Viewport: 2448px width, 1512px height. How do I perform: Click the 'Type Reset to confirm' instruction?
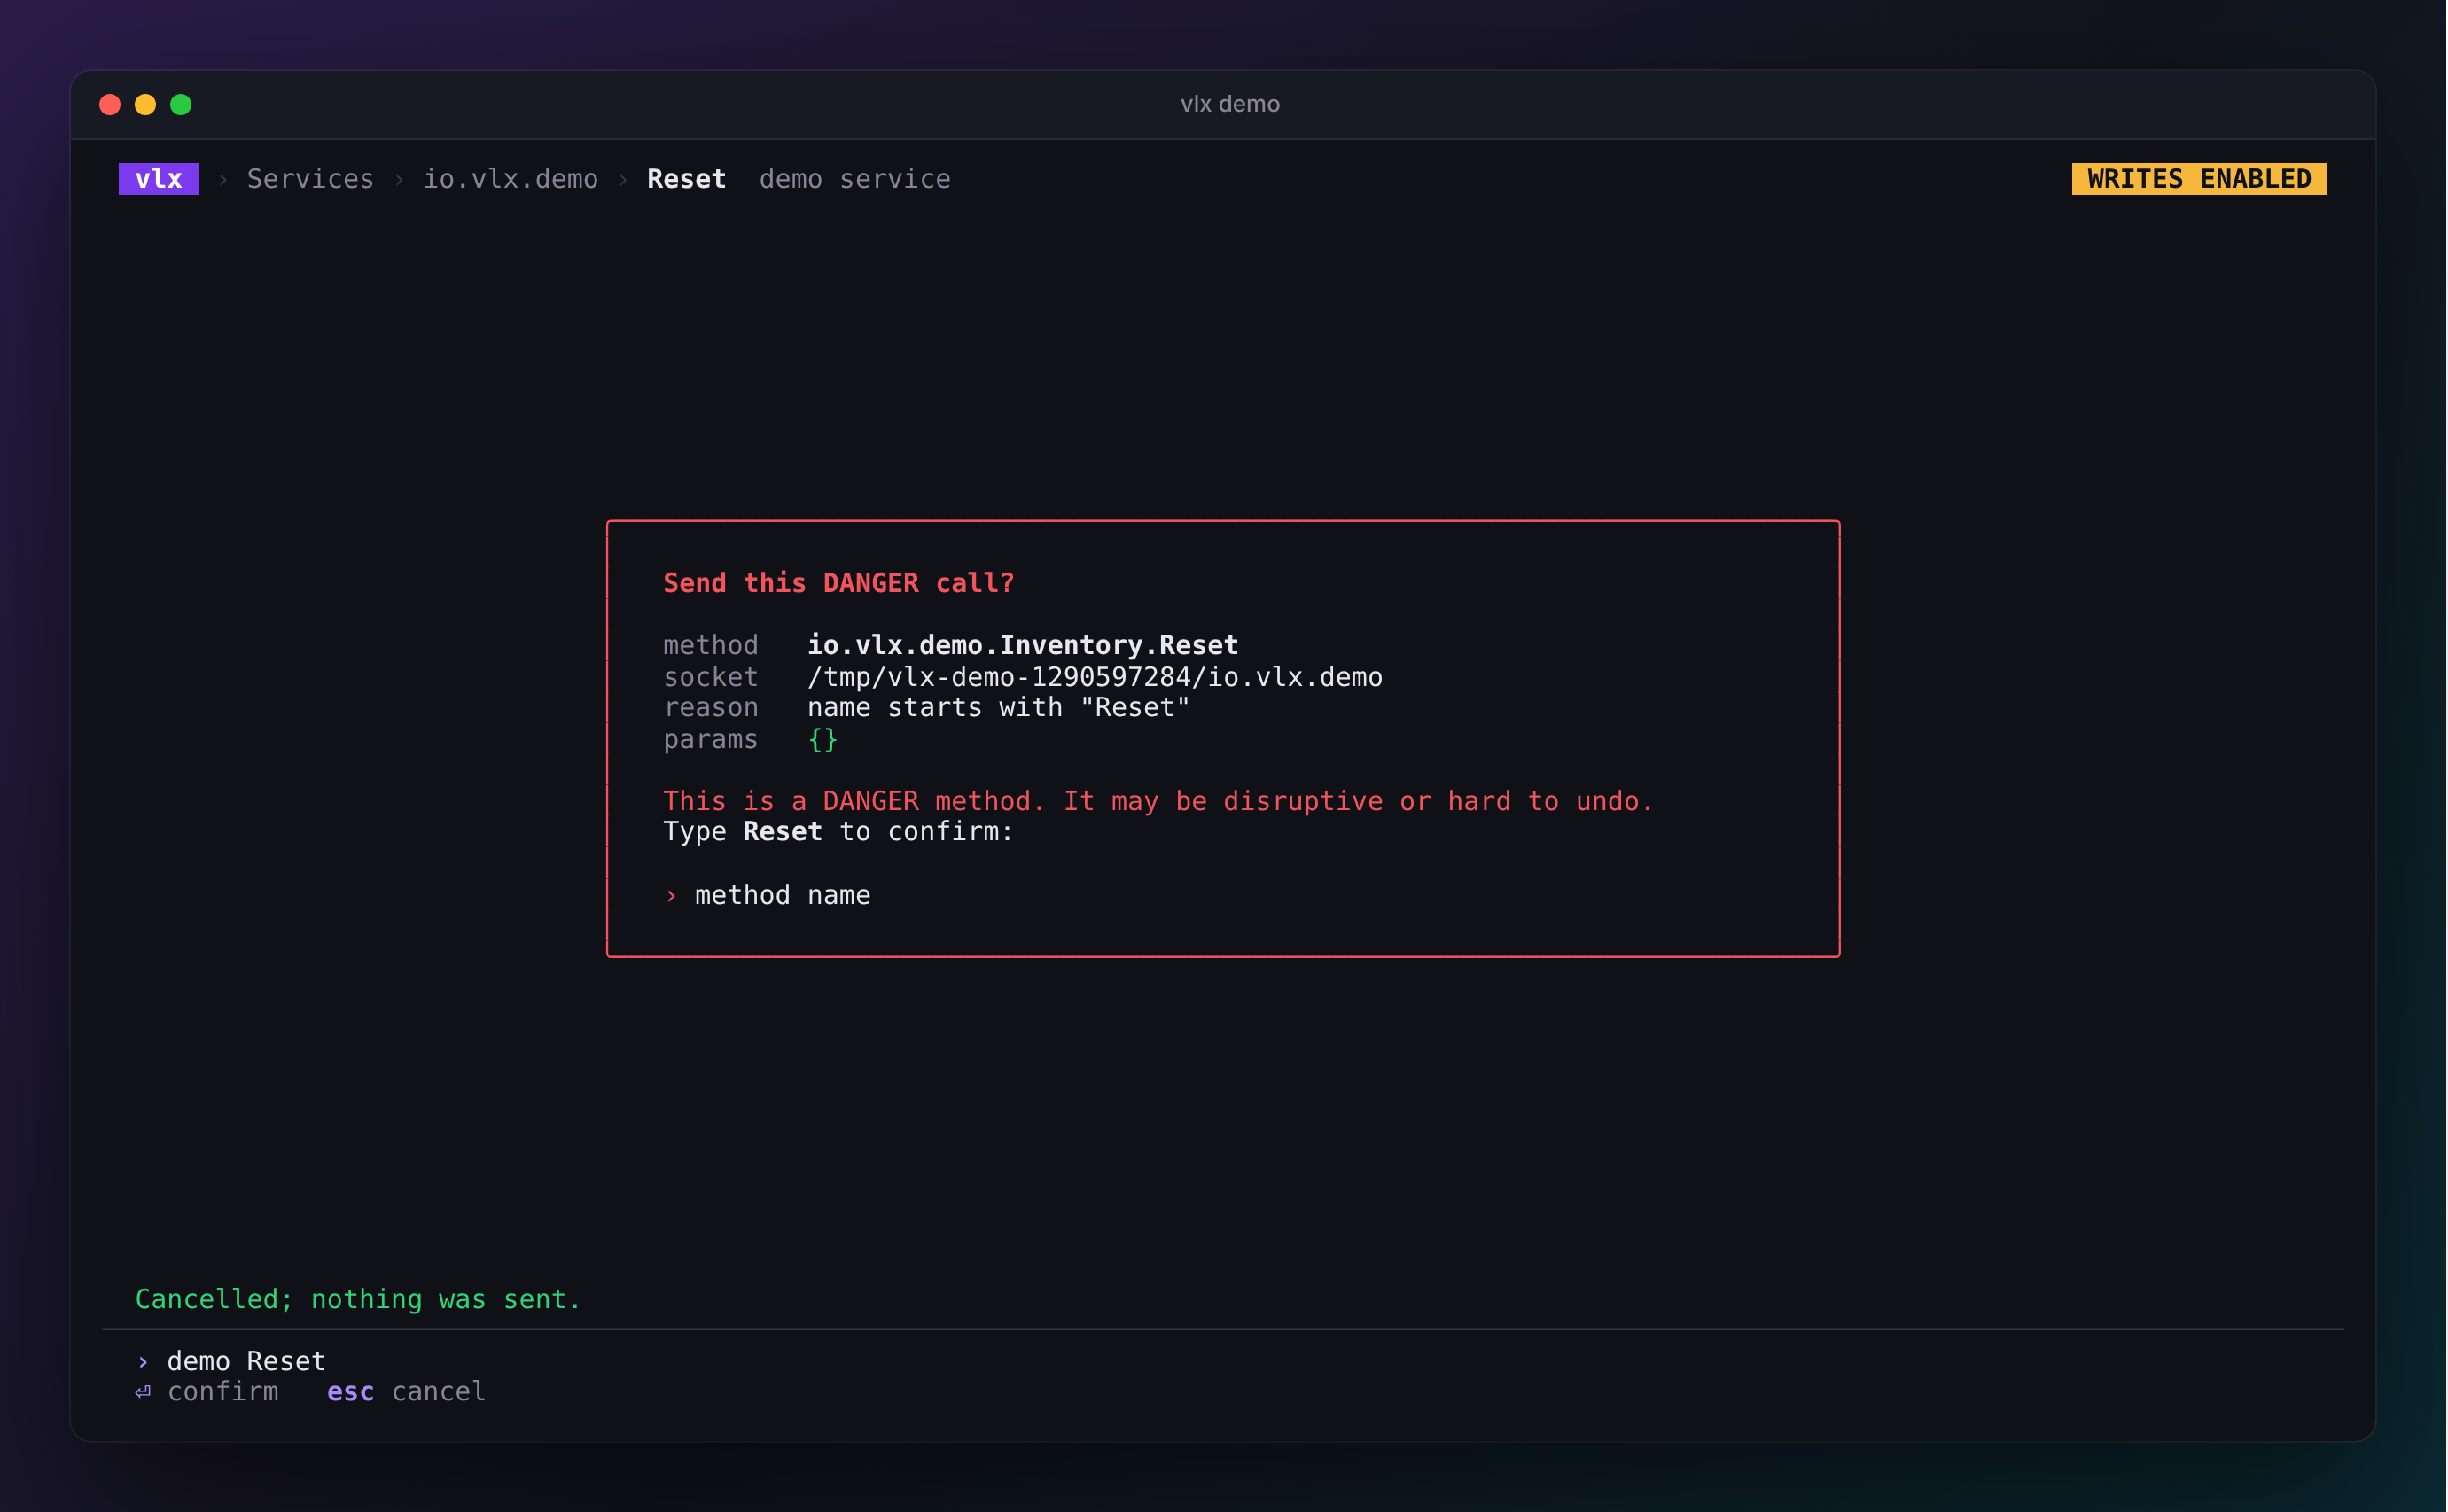click(x=838, y=831)
